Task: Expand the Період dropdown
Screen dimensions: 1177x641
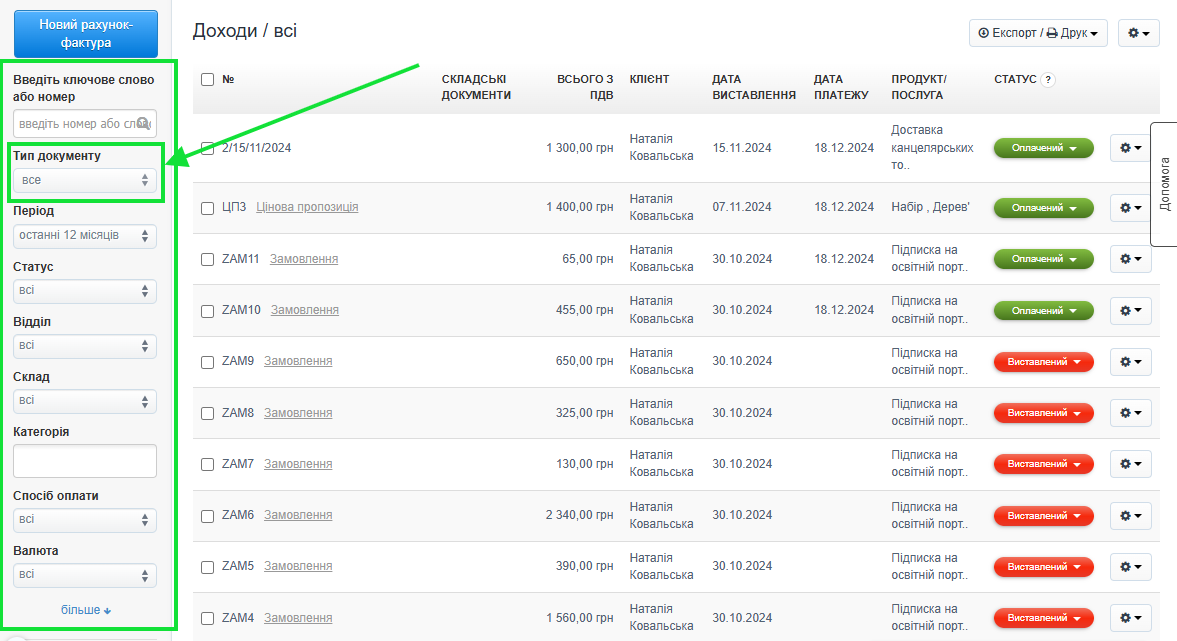Action: tap(85, 236)
